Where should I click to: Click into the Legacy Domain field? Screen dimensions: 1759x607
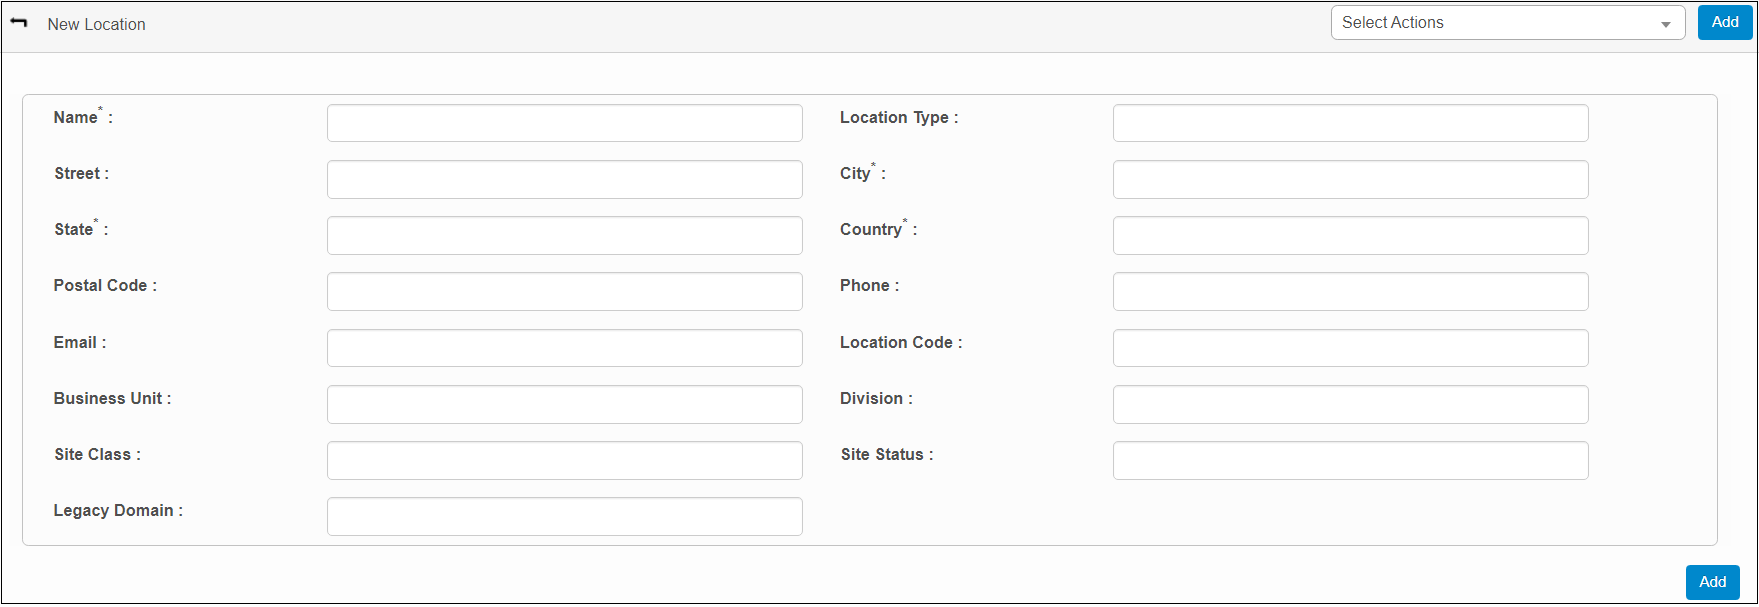coord(564,516)
